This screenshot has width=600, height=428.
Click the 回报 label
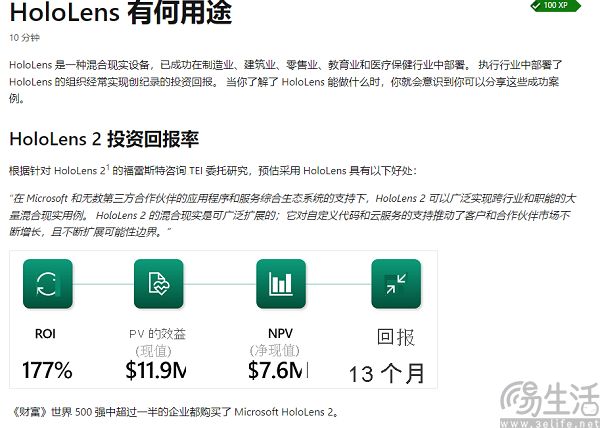click(x=396, y=337)
